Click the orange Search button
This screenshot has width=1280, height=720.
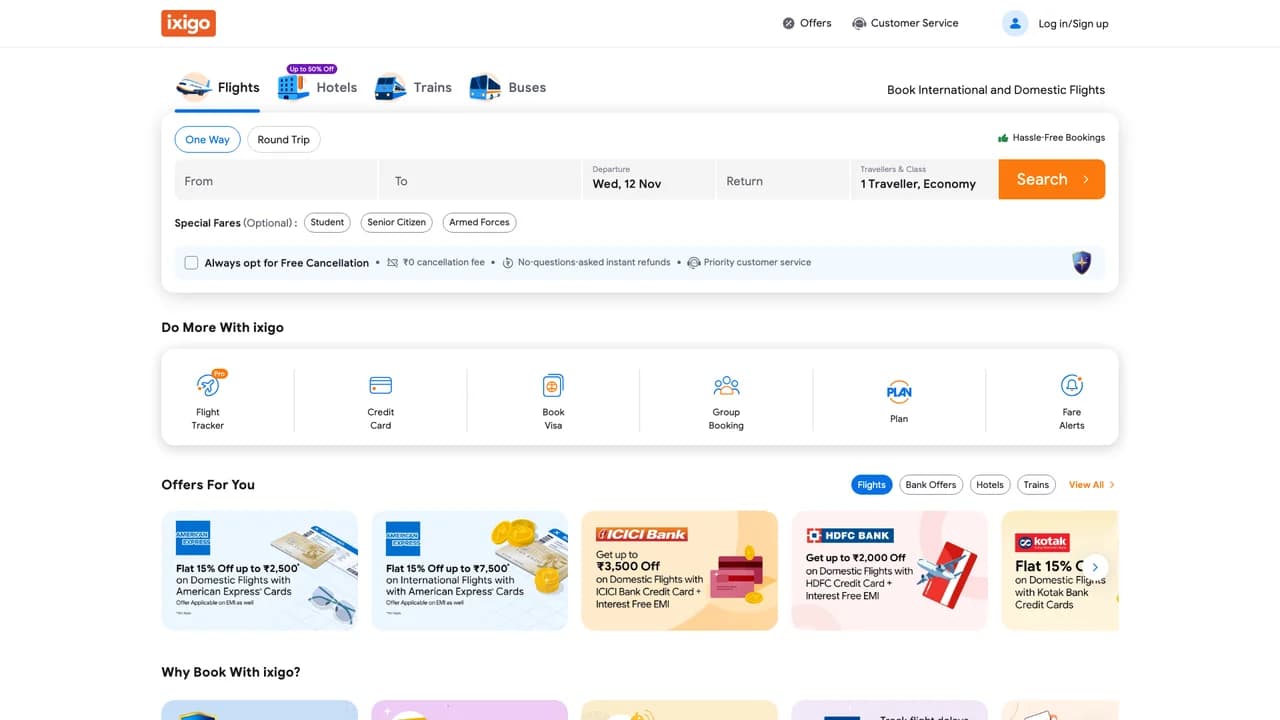pyautogui.click(x=1052, y=179)
